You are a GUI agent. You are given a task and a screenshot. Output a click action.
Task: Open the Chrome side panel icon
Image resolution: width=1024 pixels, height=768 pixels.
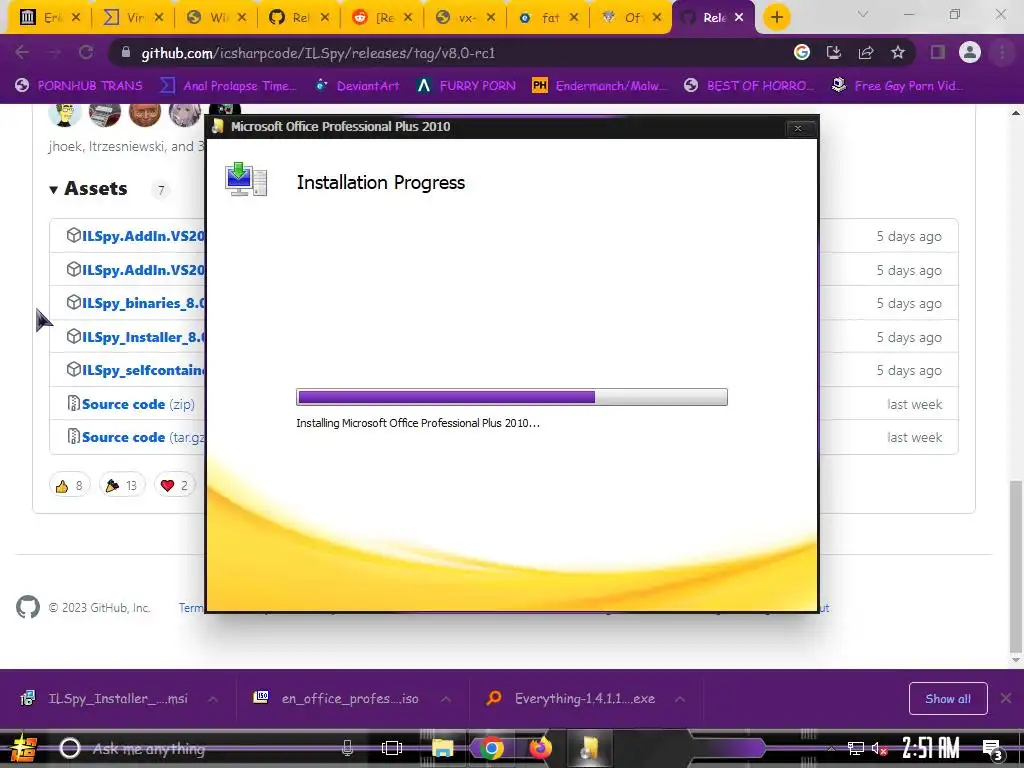pos(938,52)
